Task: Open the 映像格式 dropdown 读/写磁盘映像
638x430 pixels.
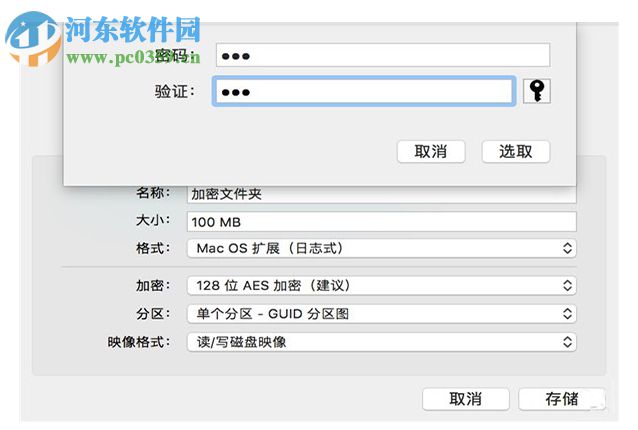Action: tap(382, 342)
